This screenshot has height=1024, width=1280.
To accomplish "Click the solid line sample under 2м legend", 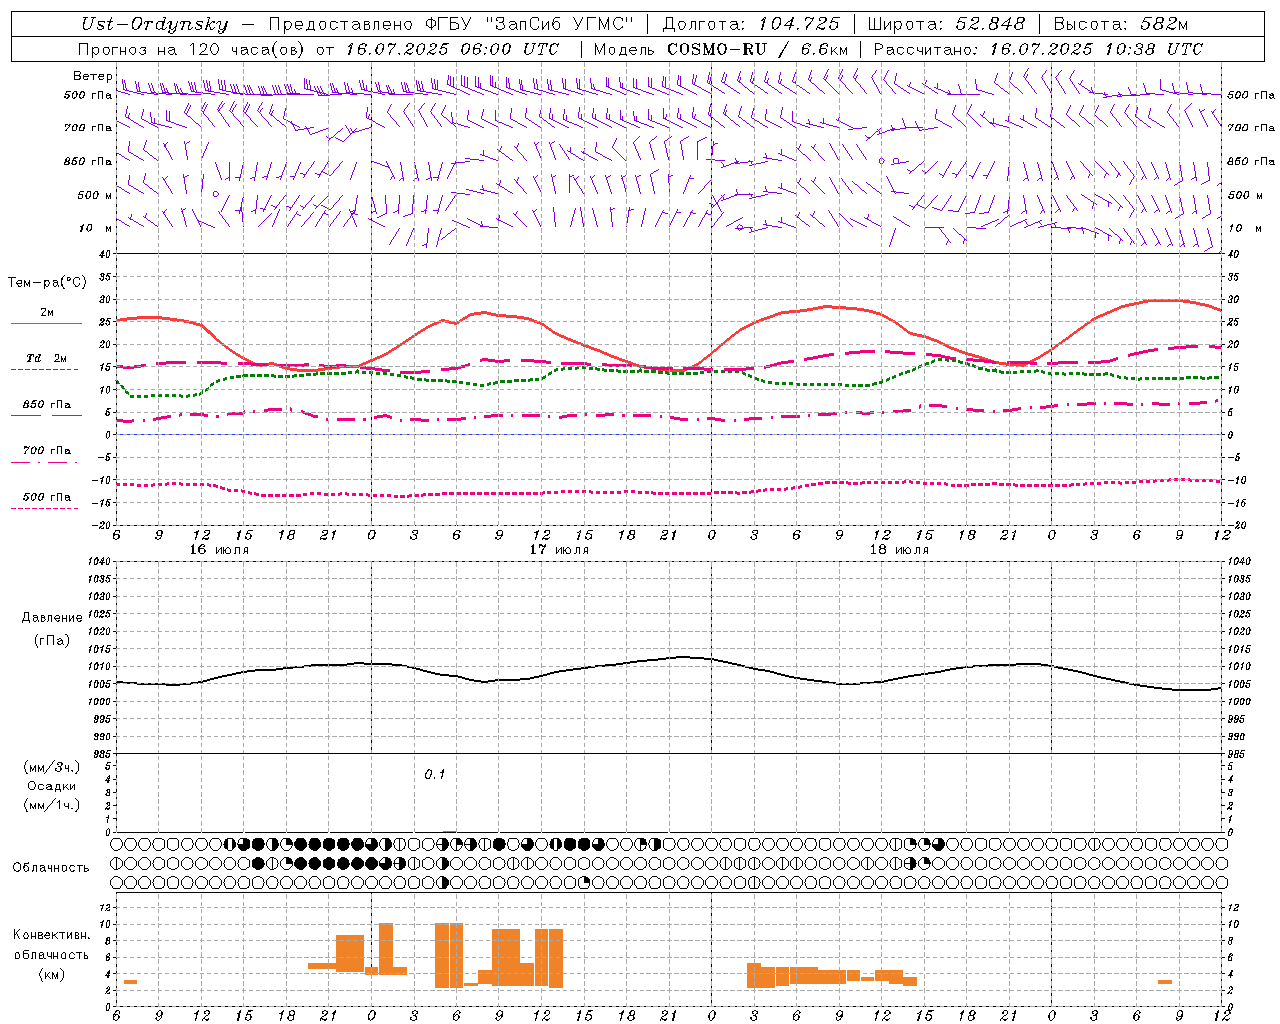I will [46, 324].
